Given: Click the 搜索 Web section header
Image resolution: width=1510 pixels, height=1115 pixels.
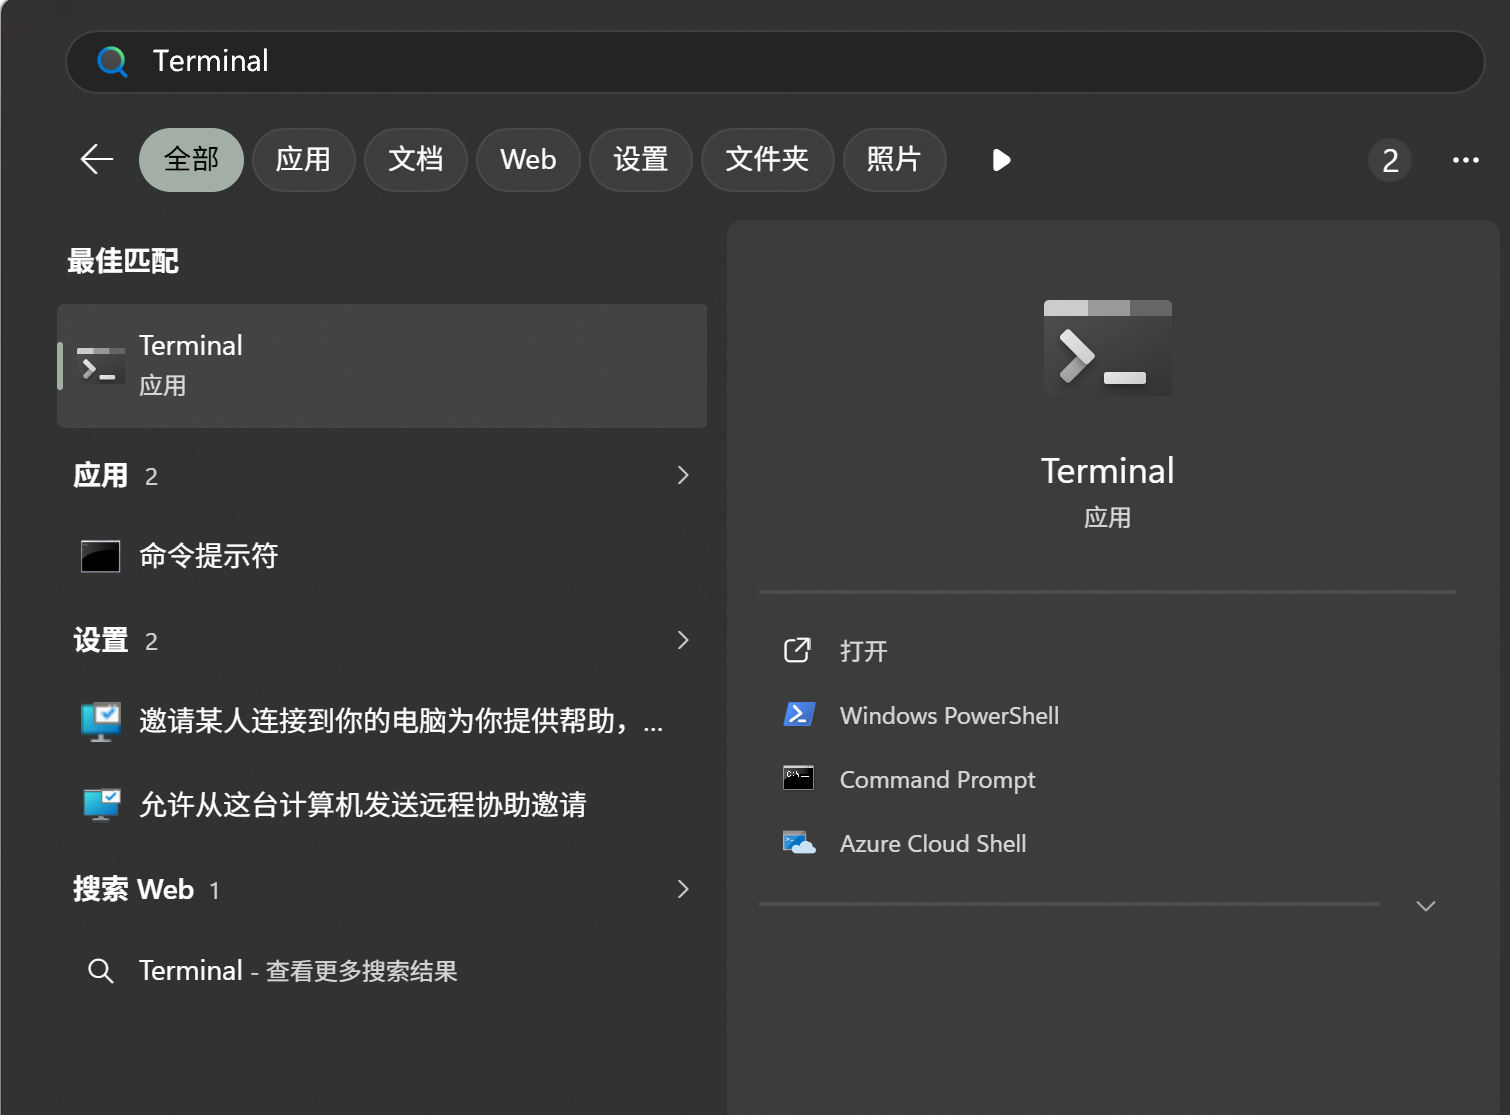Looking at the screenshot, I should pos(133,890).
